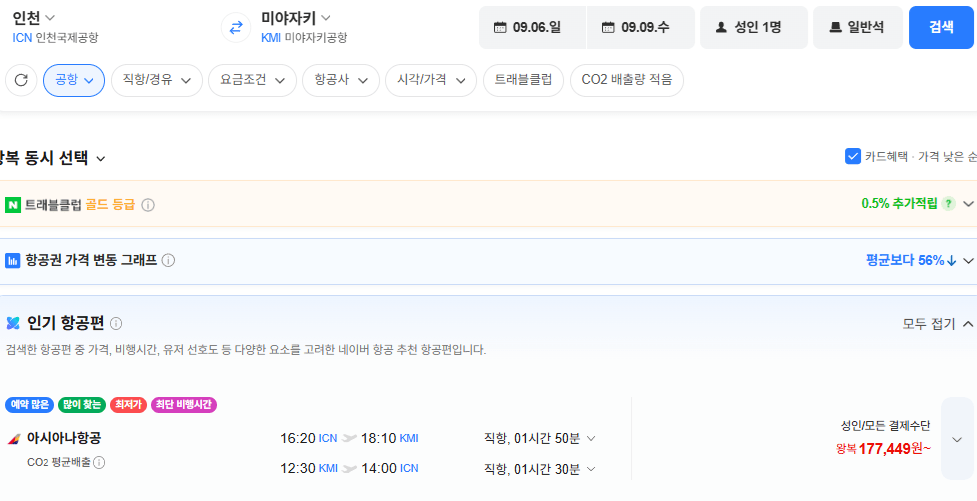977x501 pixels.
Task: Open the 직항/경유 filter dropdown
Action: coord(157,80)
